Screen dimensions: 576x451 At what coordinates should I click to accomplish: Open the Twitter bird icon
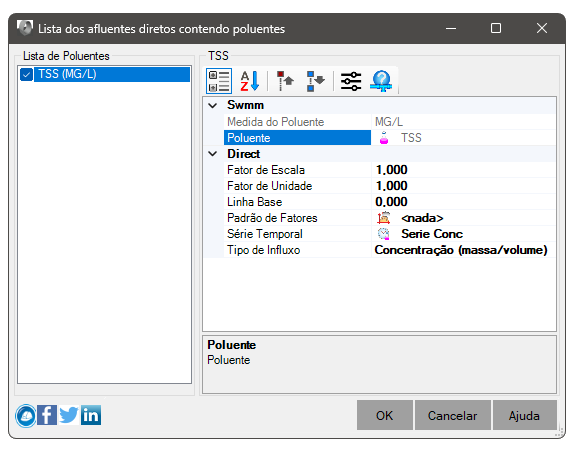[x=69, y=415]
